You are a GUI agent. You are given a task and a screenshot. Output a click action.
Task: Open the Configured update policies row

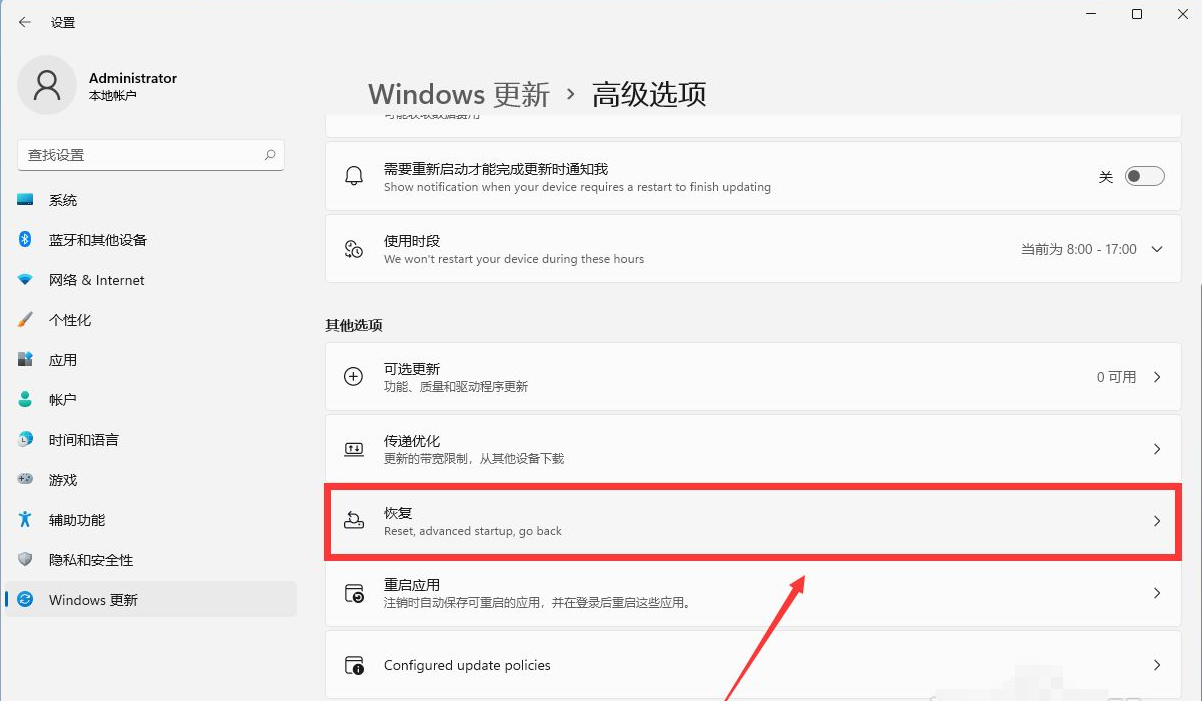pos(753,665)
